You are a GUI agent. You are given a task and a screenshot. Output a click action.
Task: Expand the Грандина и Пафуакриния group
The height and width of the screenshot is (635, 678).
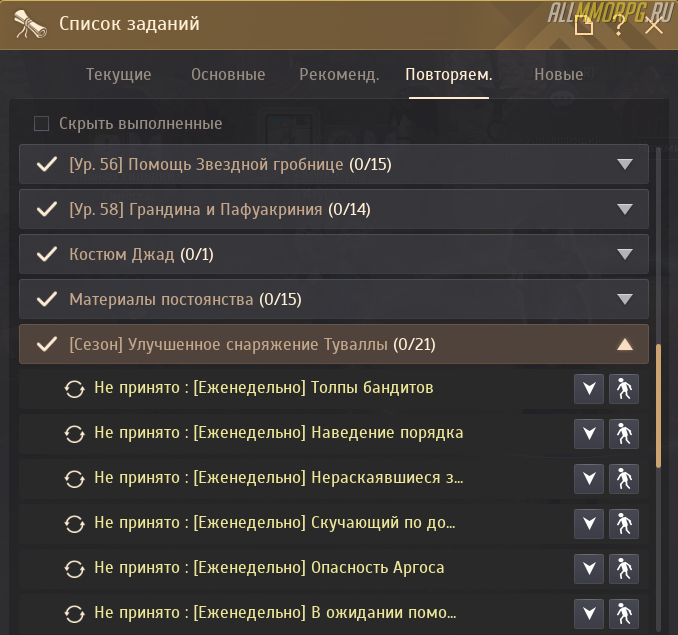click(x=625, y=209)
